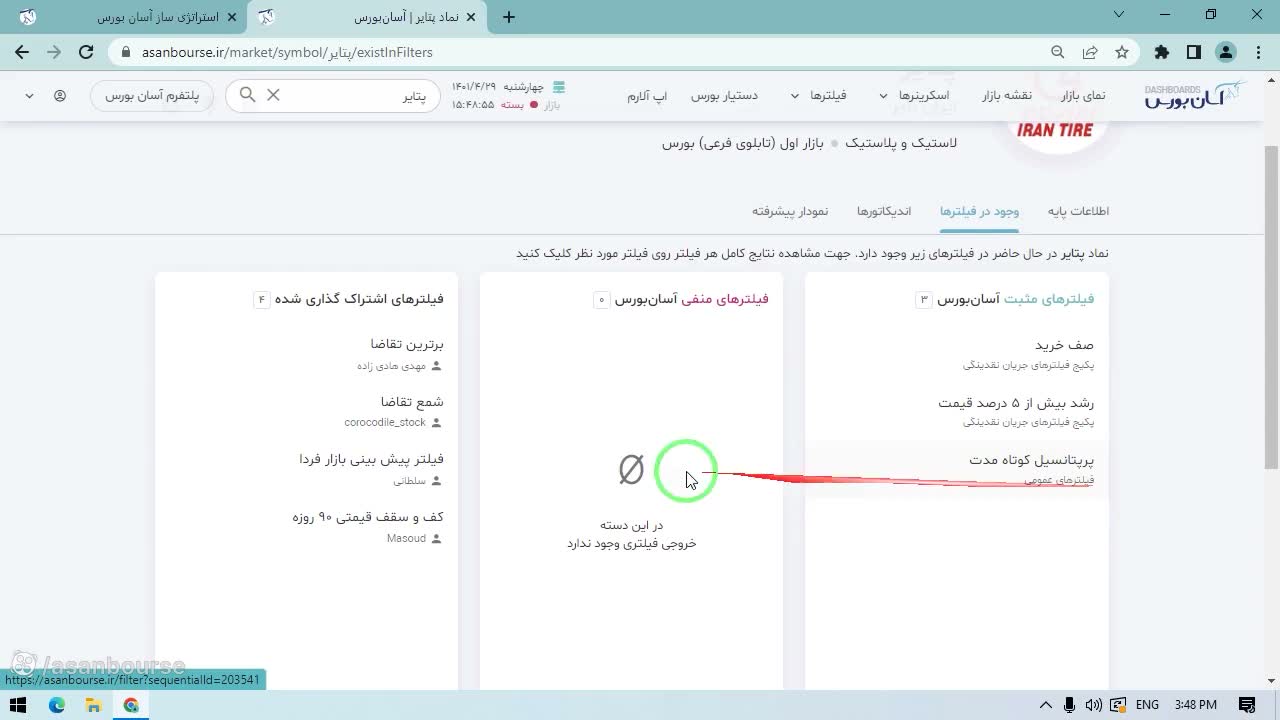
Task: Open a new browser tab with plus
Action: [x=509, y=17]
